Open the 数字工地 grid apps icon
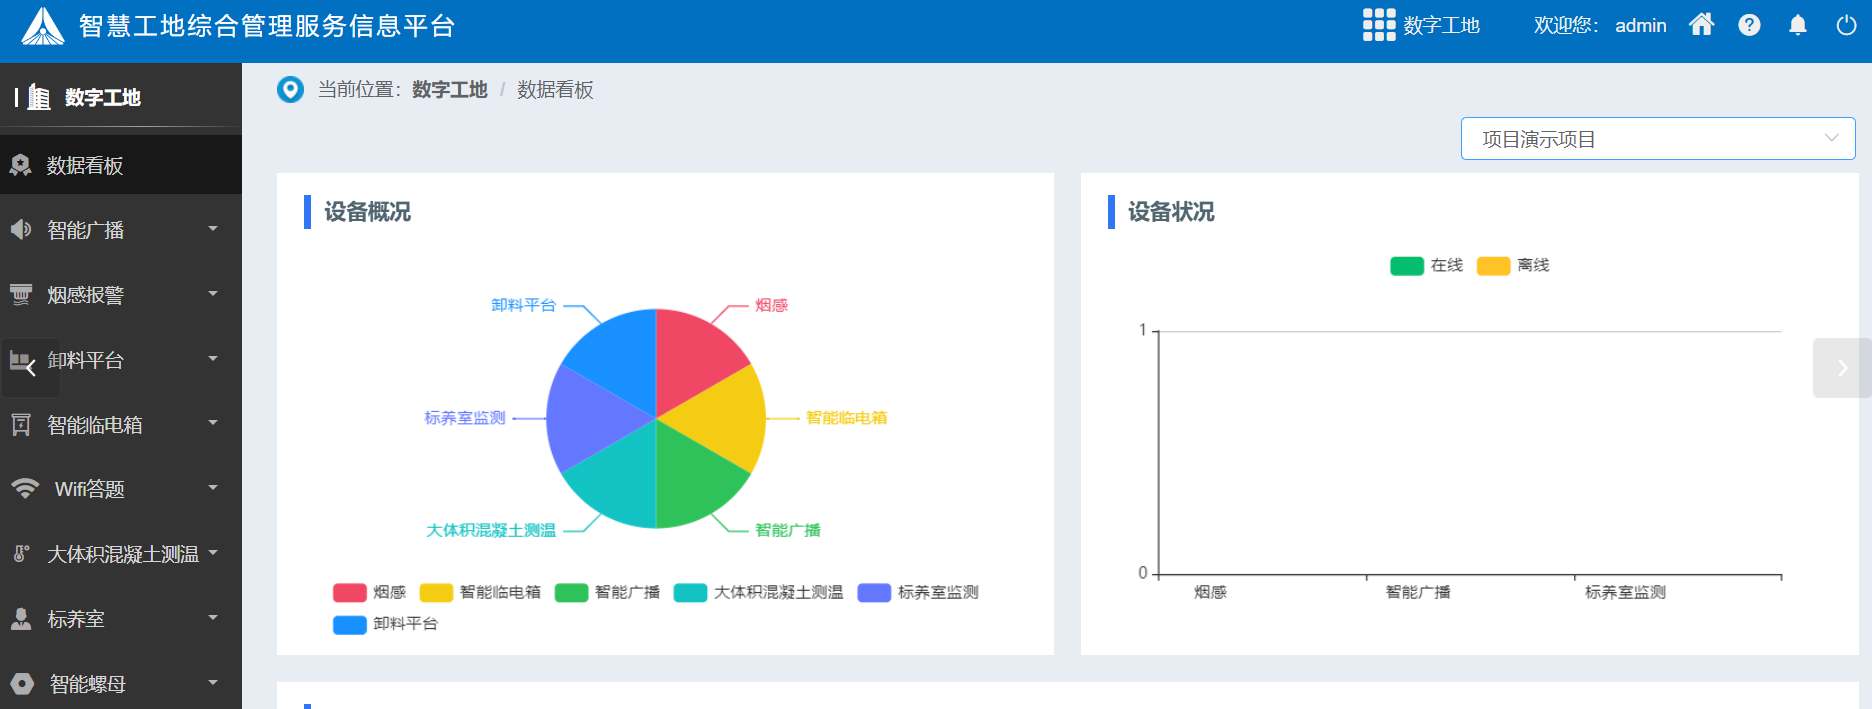 (1378, 25)
